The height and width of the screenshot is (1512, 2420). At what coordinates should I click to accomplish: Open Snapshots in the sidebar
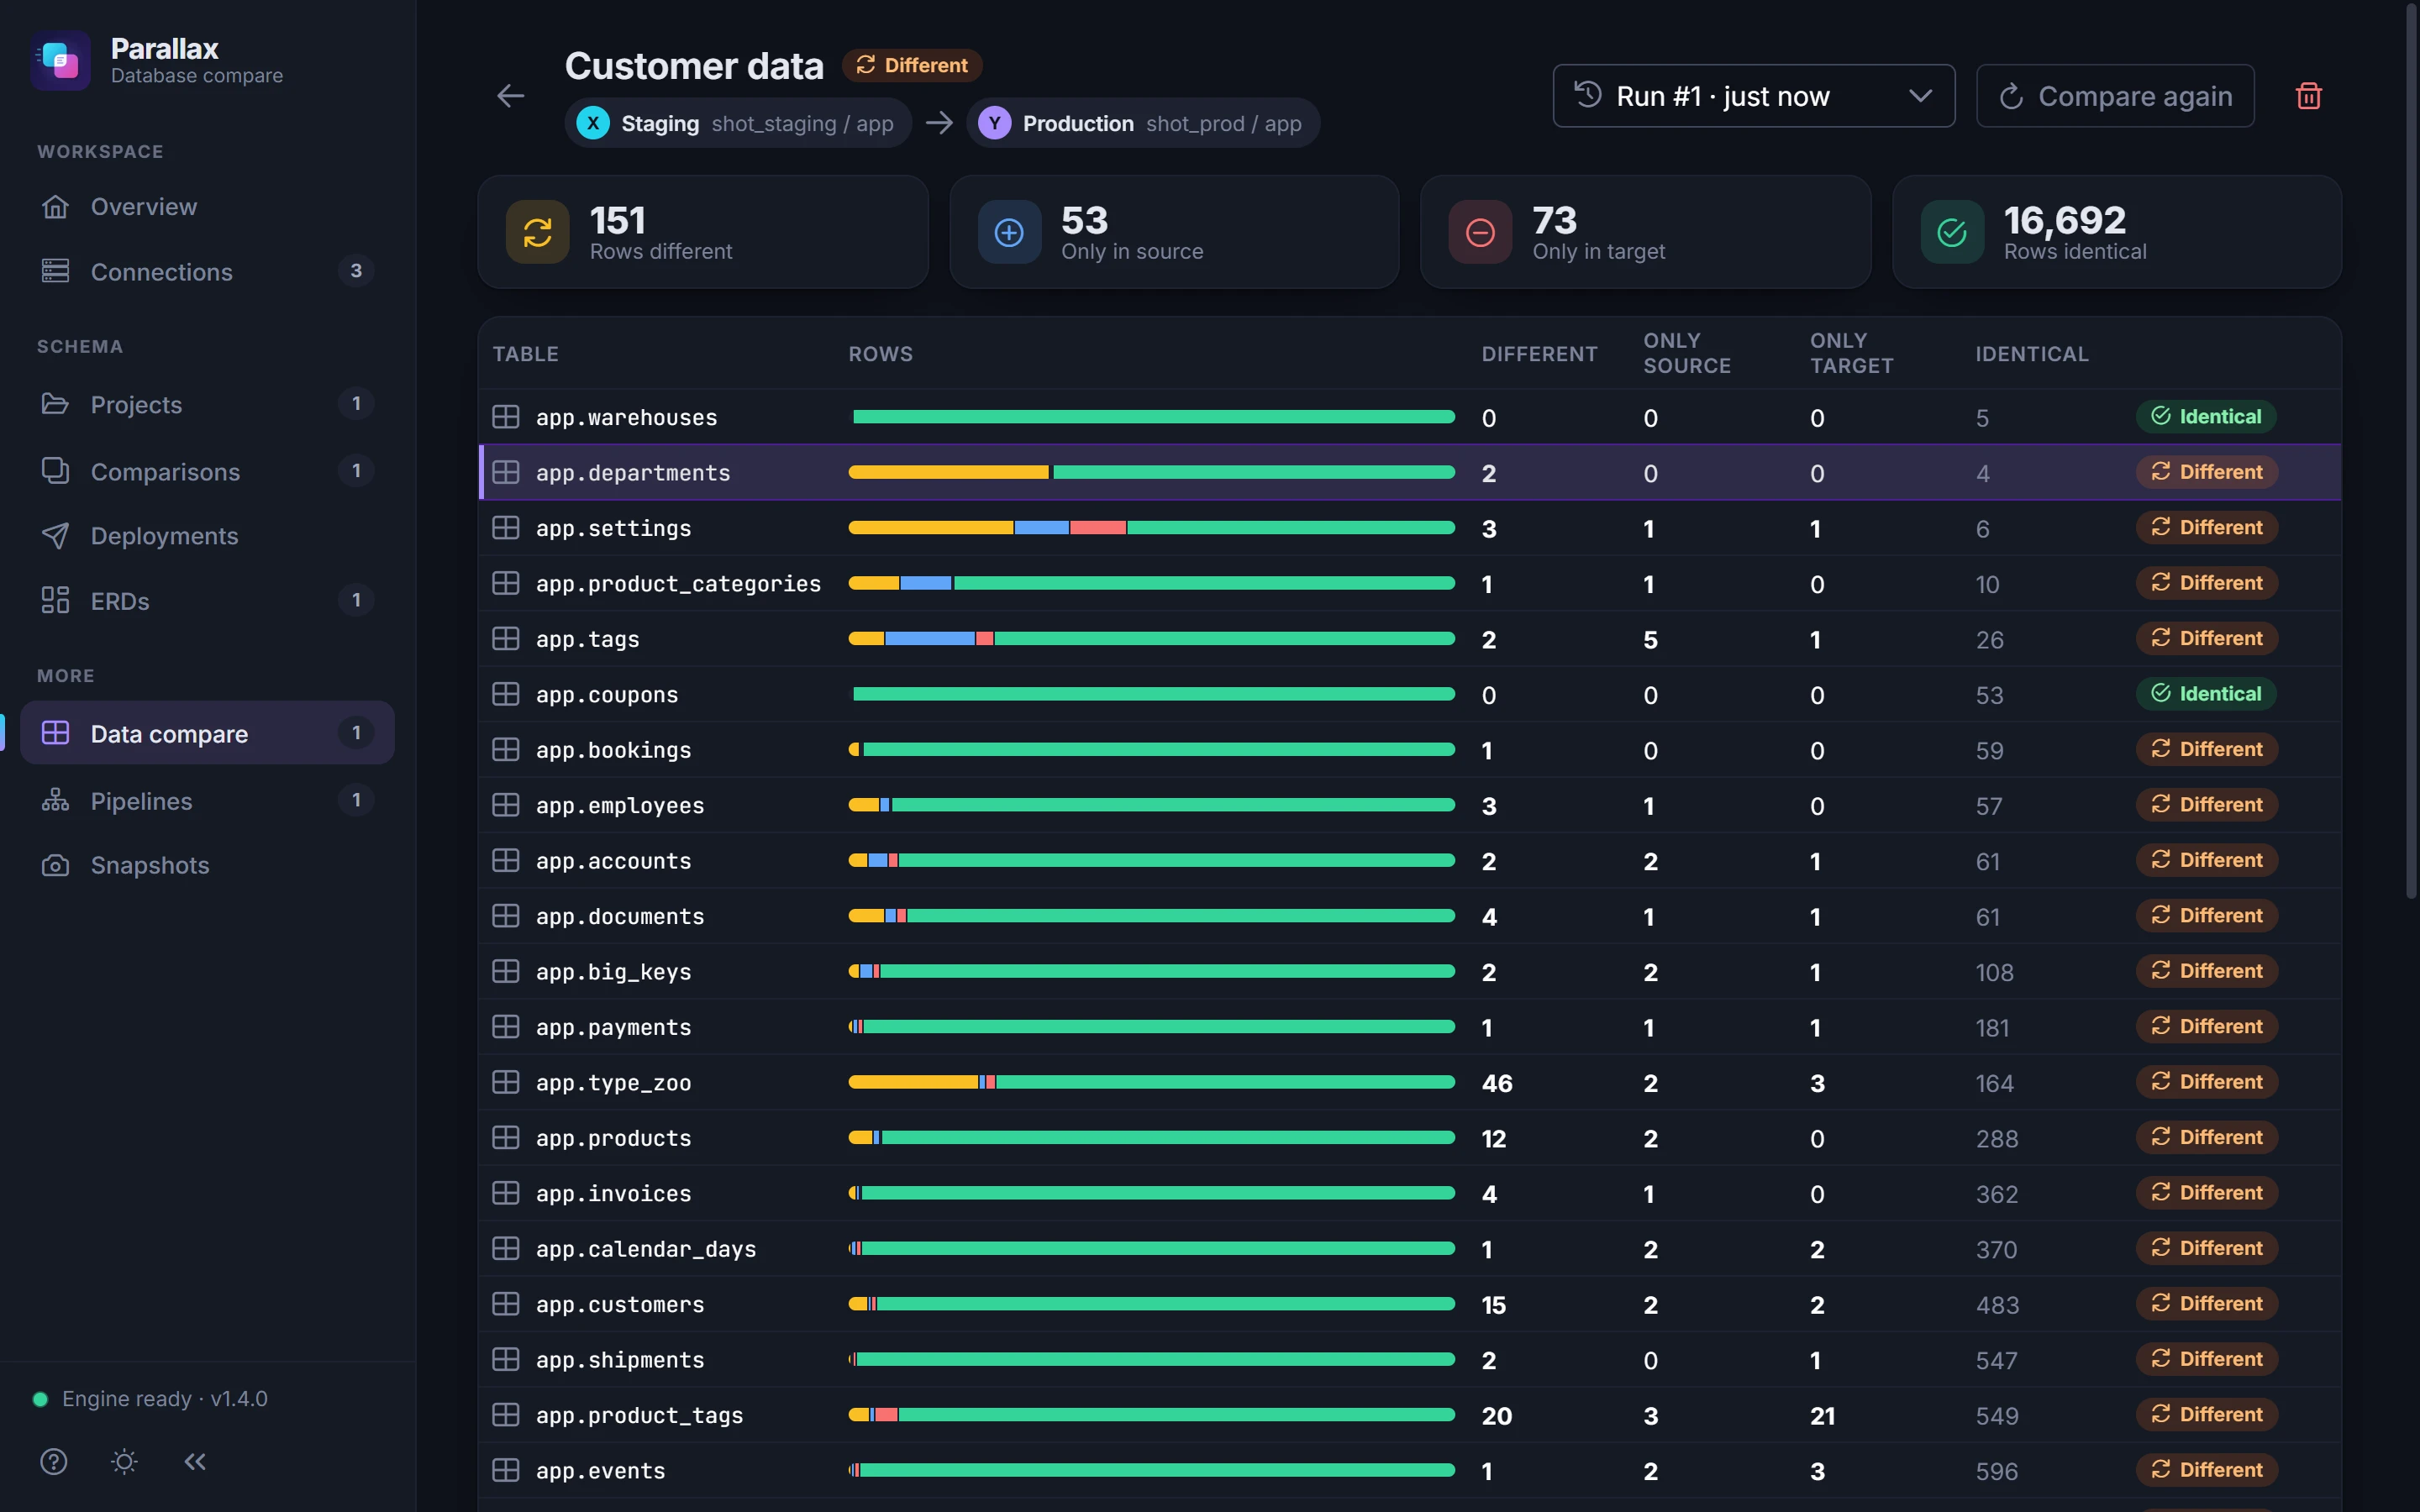[x=207, y=865]
